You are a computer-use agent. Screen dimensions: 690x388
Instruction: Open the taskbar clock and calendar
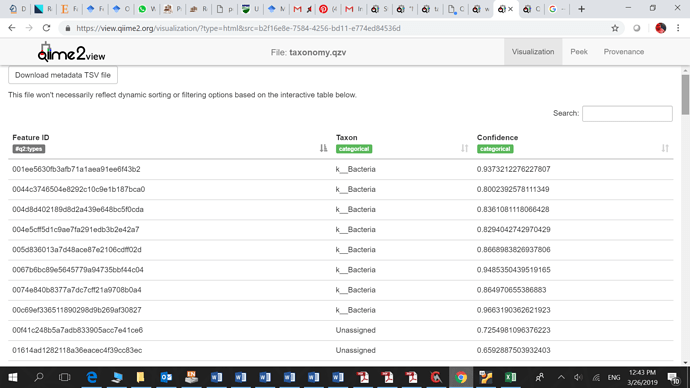point(642,377)
